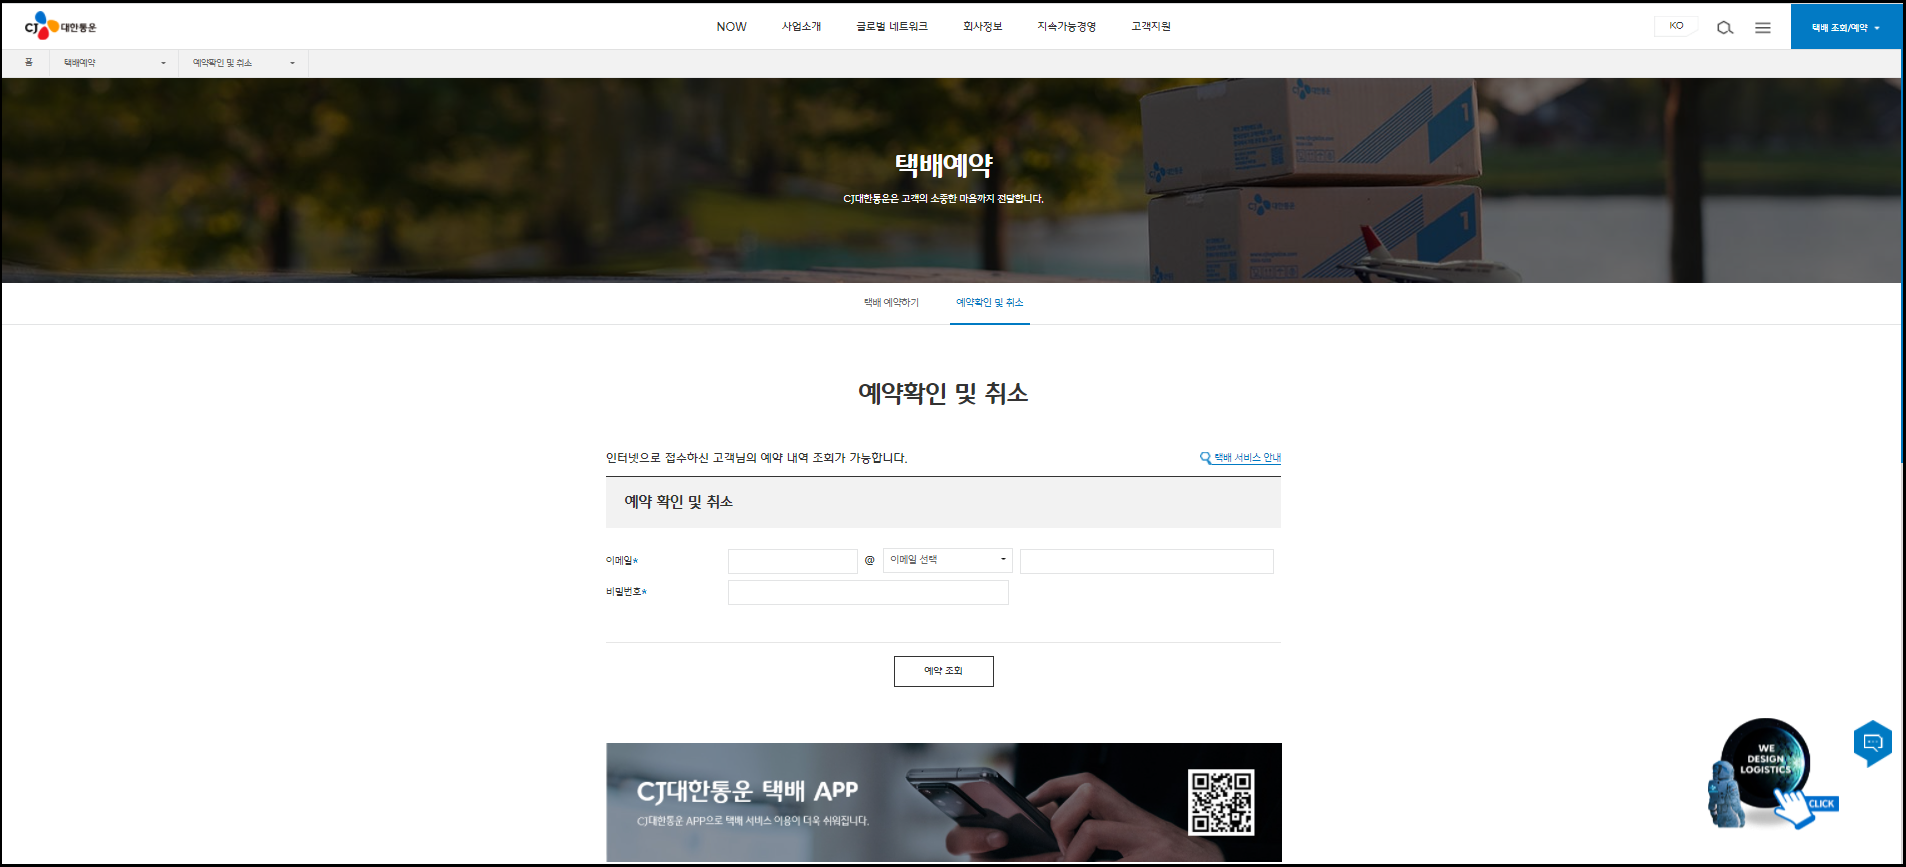This screenshot has width=1906, height=867.
Task: Focus the email domain input field
Action: click(1146, 561)
